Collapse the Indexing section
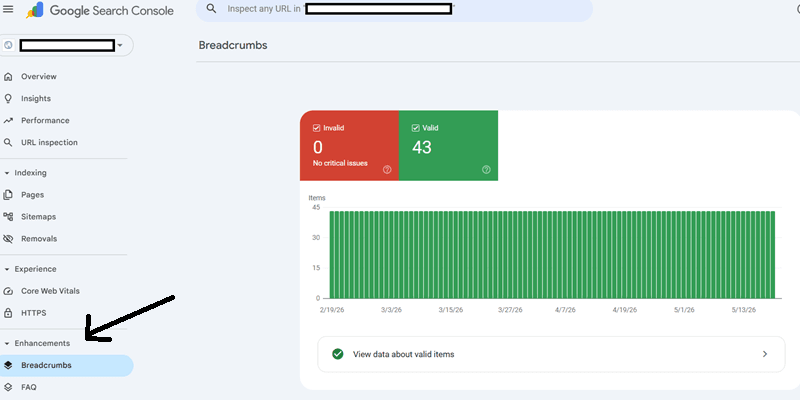The height and width of the screenshot is (400, 800). [26, 173]
